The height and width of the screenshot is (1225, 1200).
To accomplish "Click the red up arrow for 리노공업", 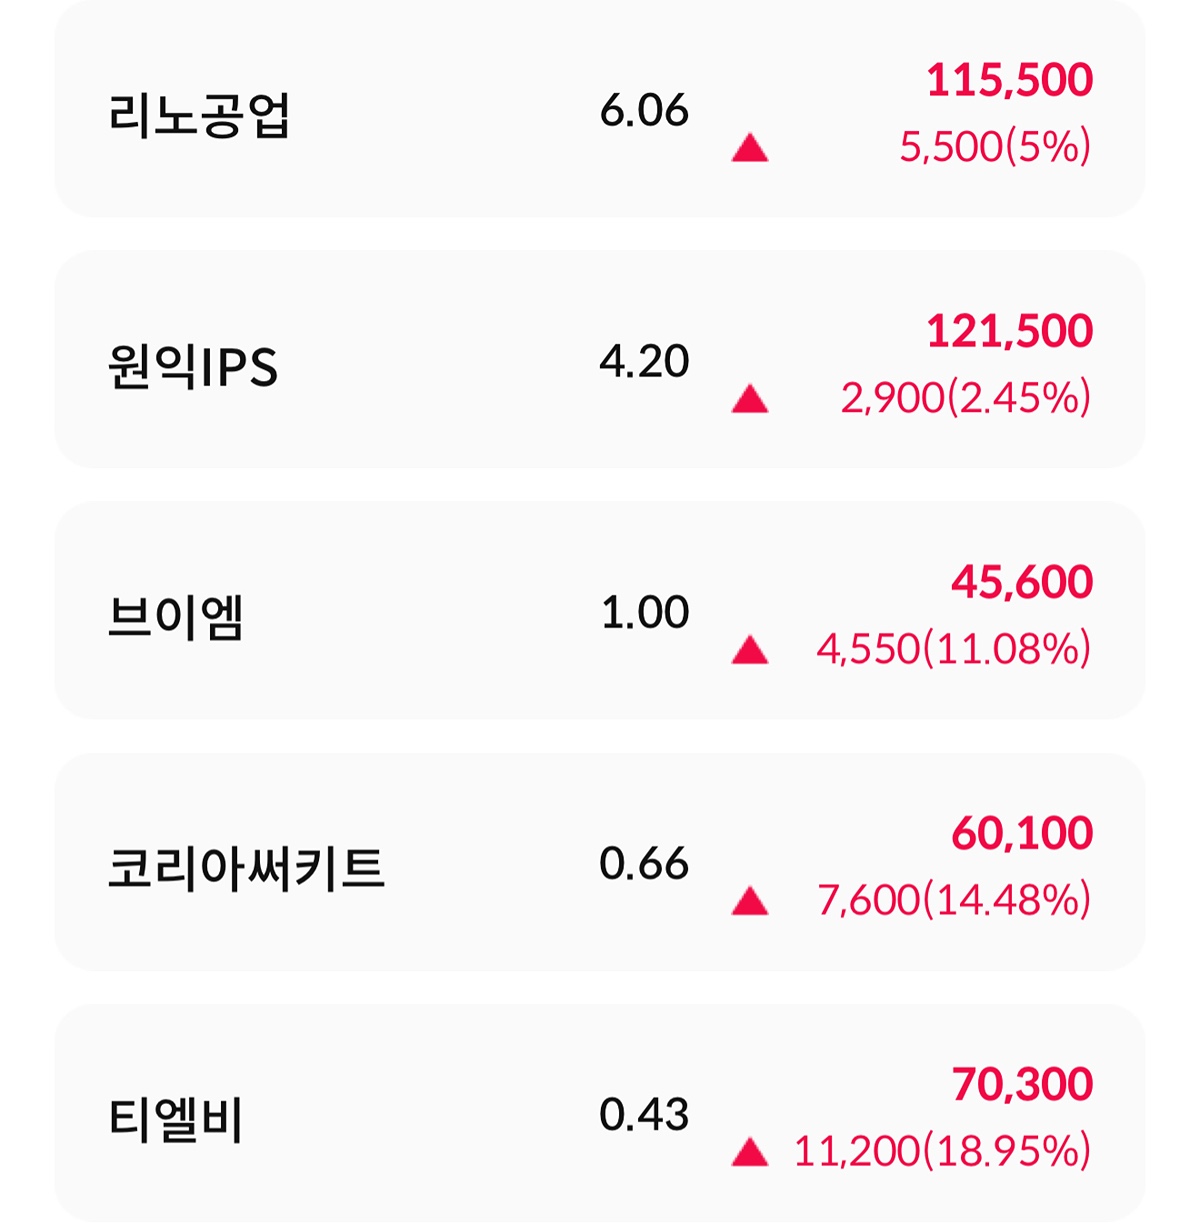I will click(x=750, y=149).
